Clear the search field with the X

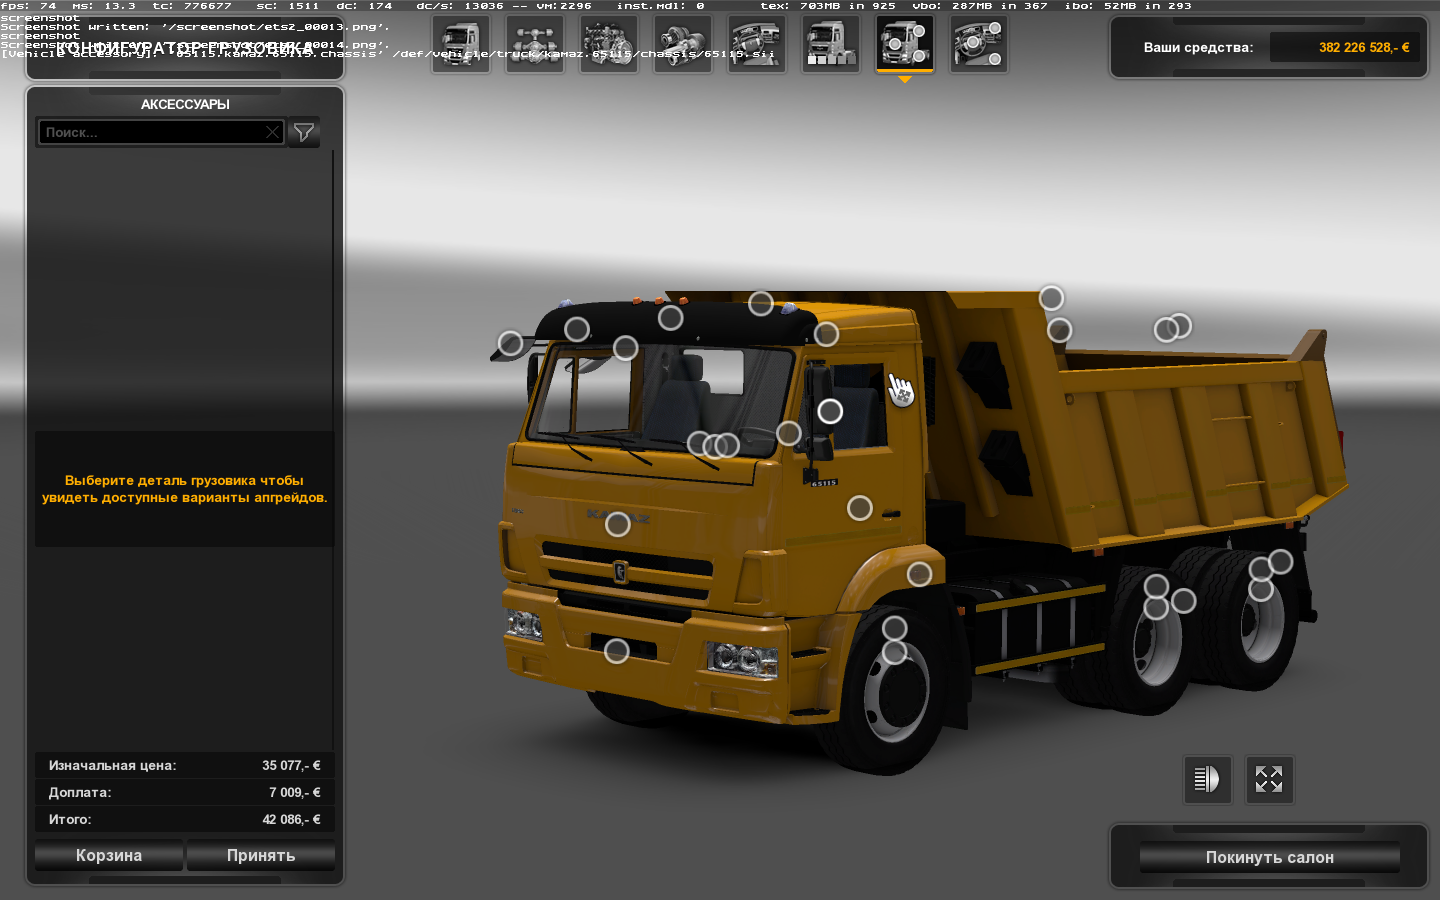(x=272, y=132)
